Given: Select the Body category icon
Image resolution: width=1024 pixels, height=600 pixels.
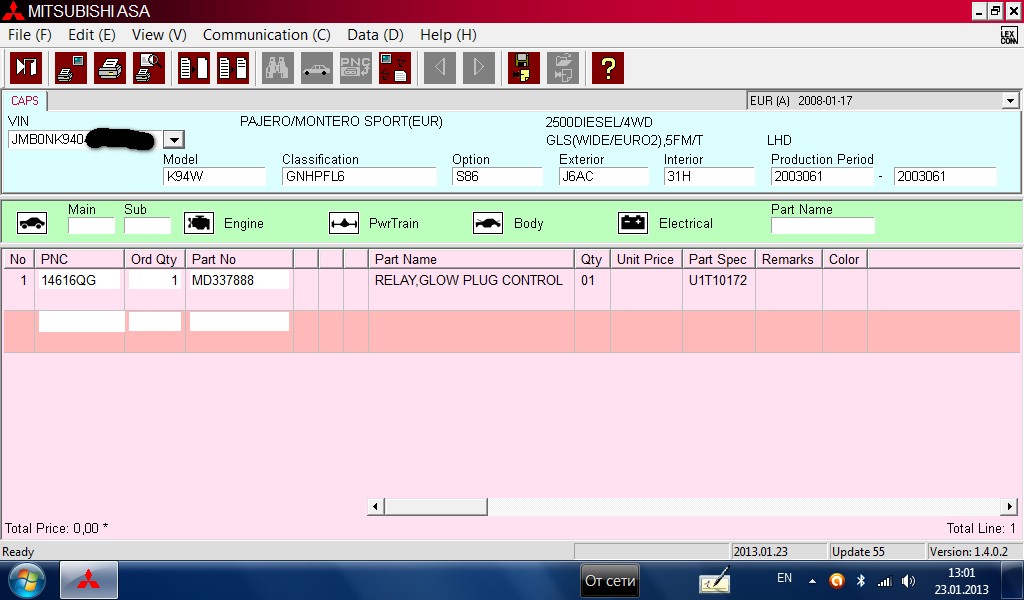Looking at the screenshot, I should pos(488,223).
